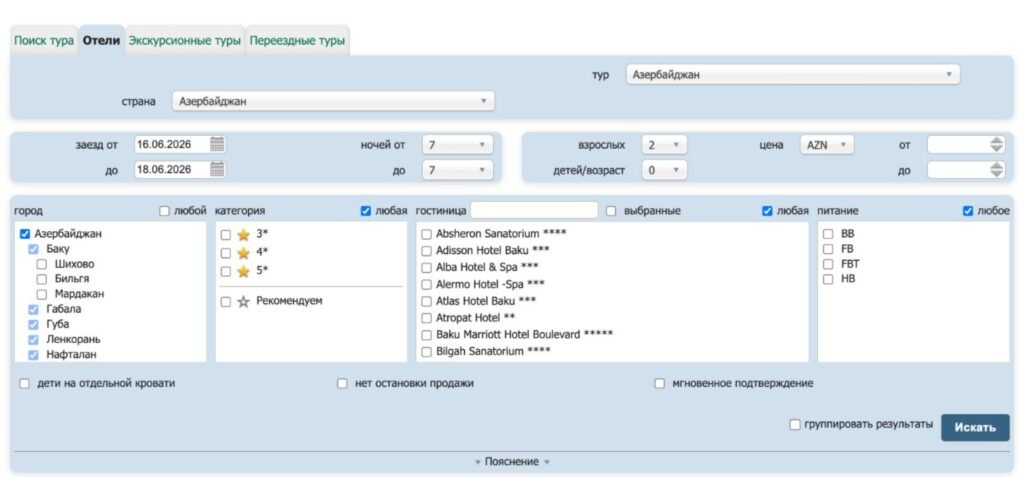Click the outline star beside Рекомендуем

click(244, 302)
